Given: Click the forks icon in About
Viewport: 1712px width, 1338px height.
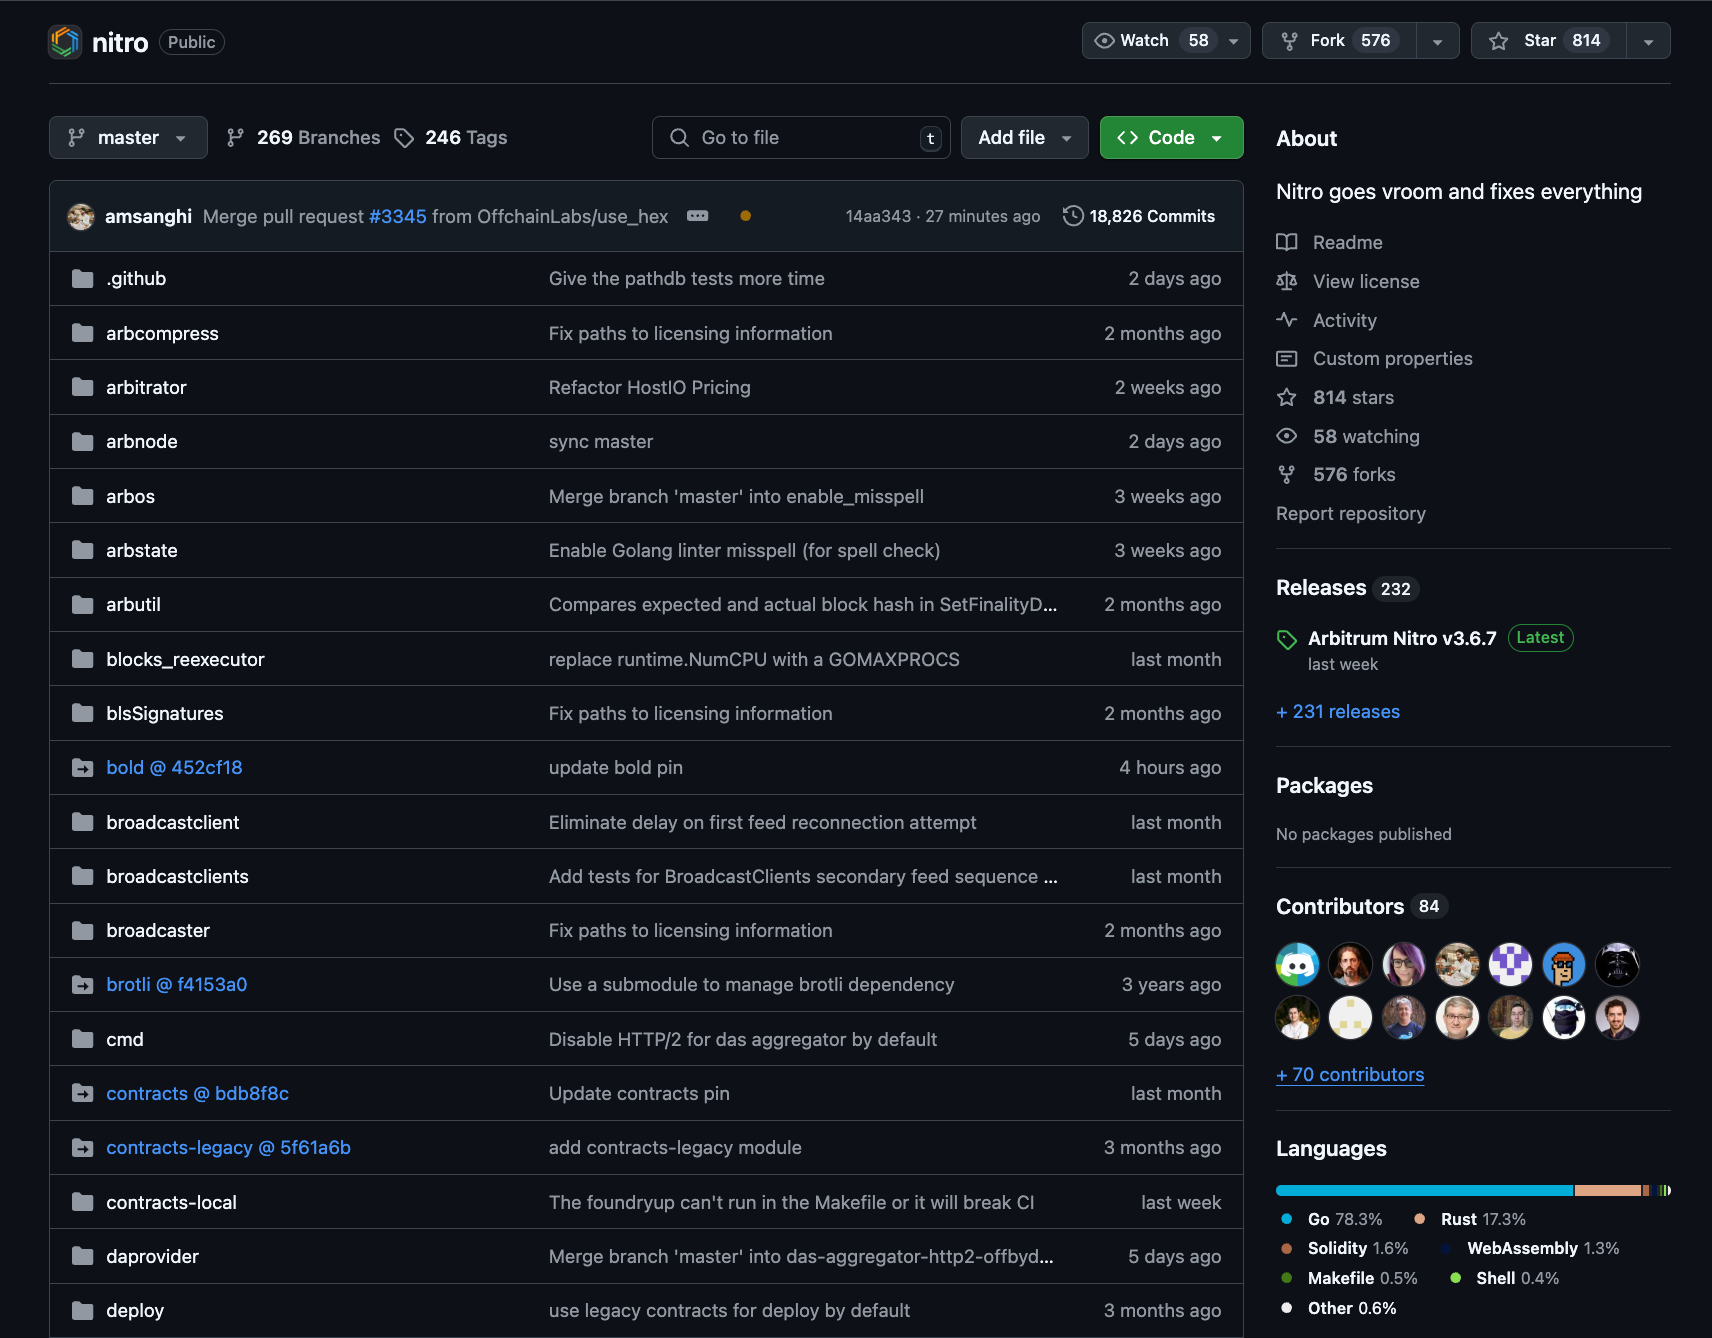Looking at the screenshot, I should pyautogui.click(x=1287, y=474).
